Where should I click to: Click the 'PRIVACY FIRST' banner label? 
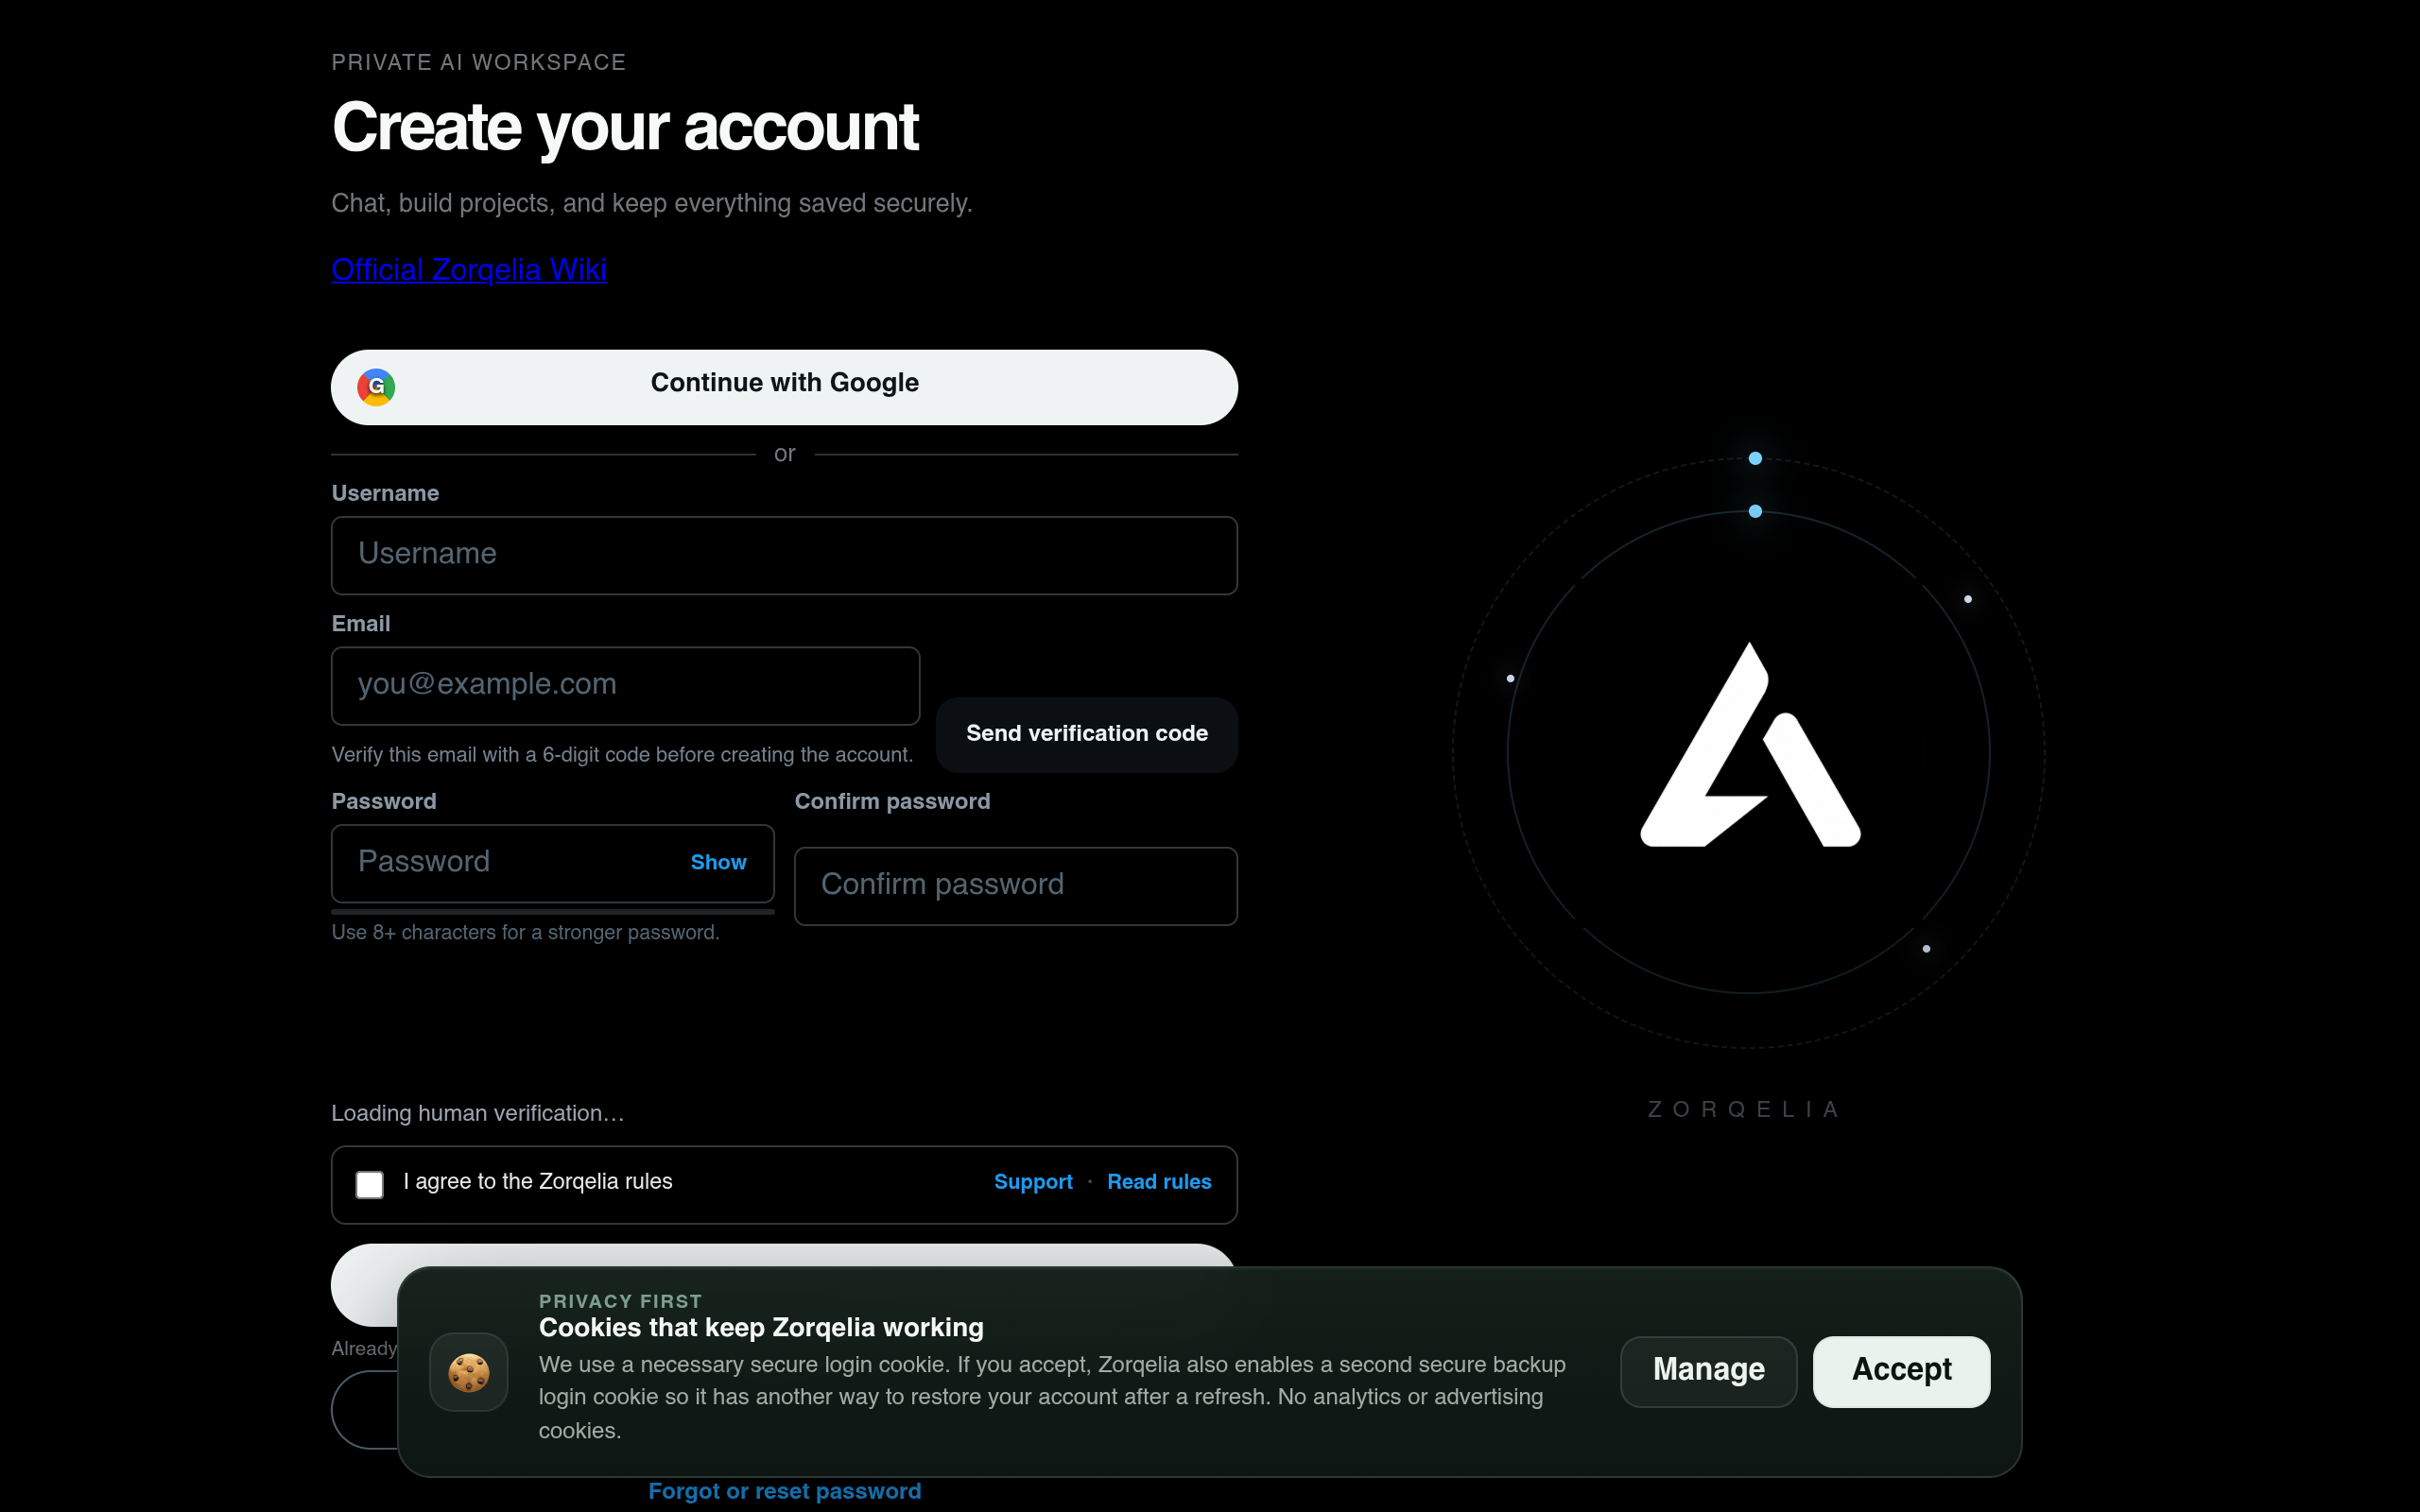(620, 1301)
